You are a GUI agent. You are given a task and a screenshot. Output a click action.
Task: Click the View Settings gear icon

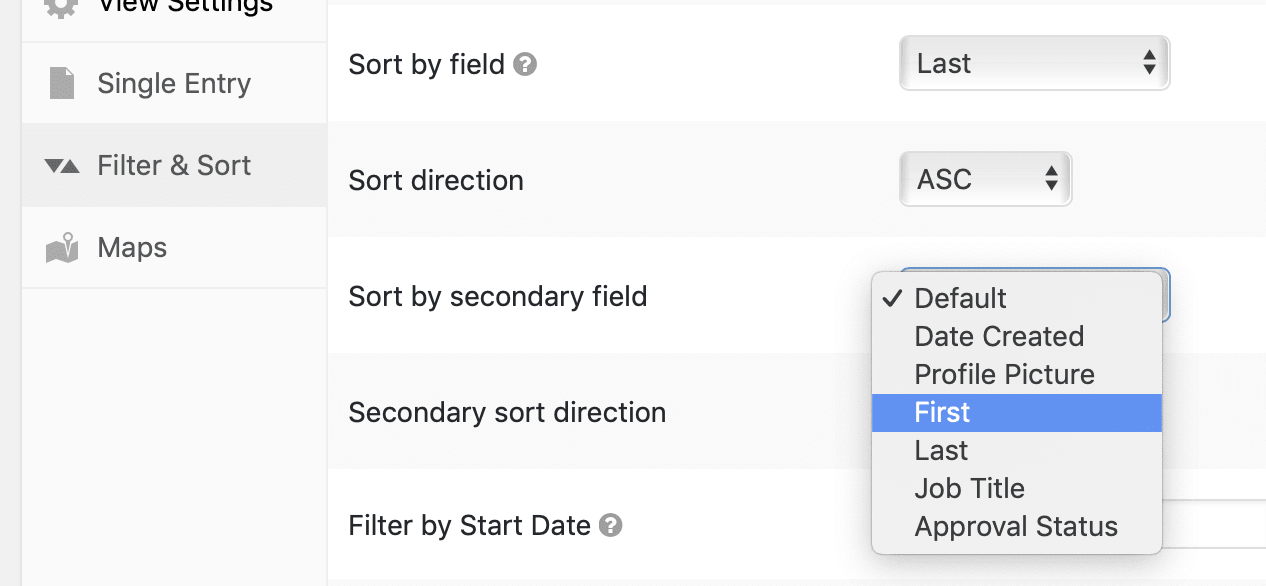coord(62,6)
